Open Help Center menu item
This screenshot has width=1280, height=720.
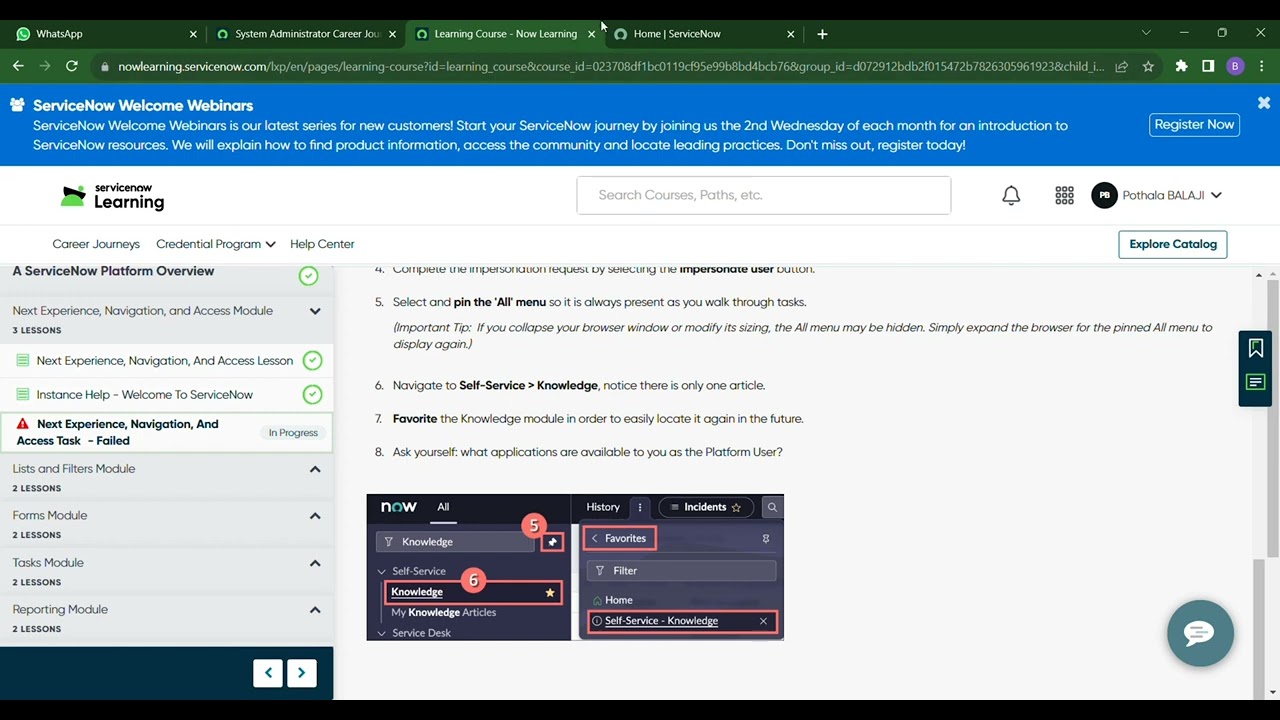click(322, 244)
